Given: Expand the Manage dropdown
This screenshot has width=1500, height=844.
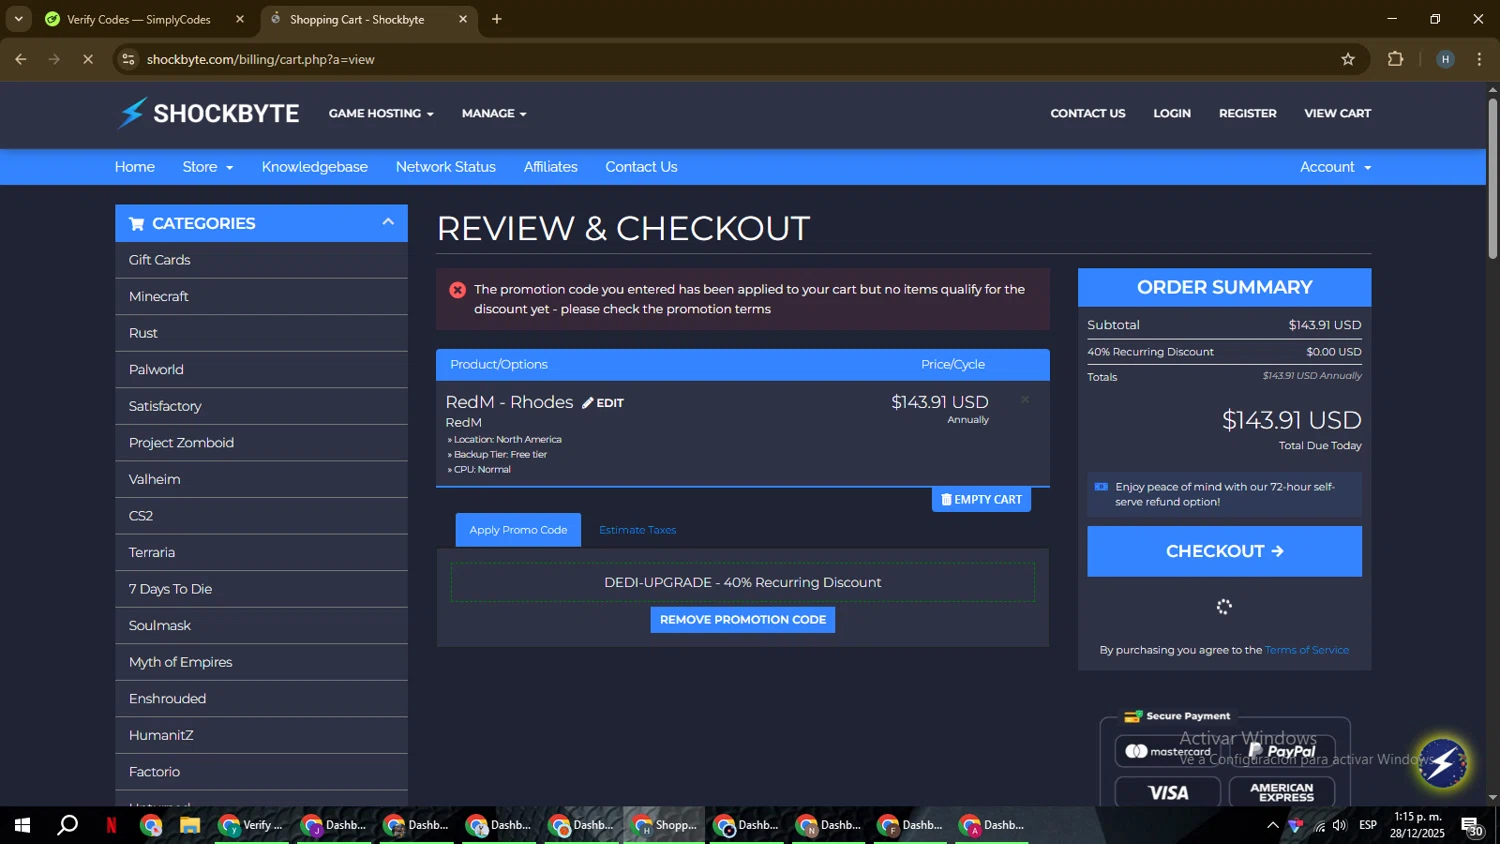Looking at the screenshot, I should point(494,113).
